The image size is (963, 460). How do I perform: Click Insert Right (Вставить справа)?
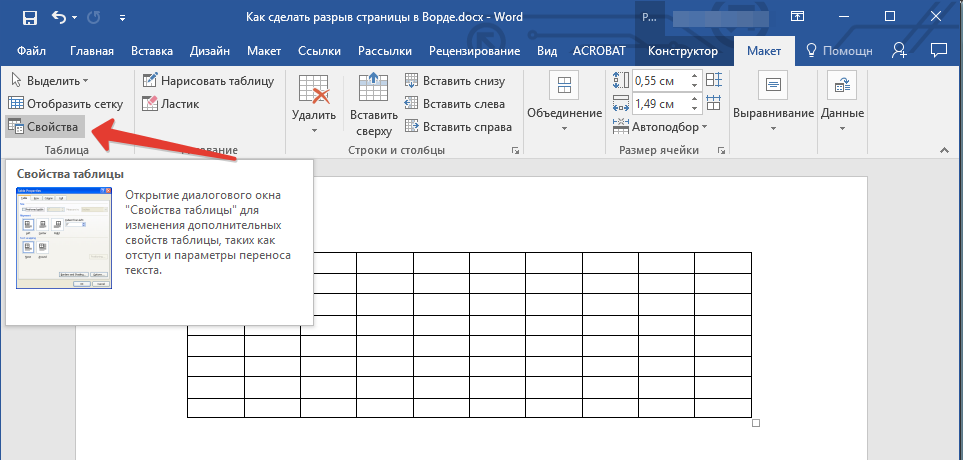458,127
